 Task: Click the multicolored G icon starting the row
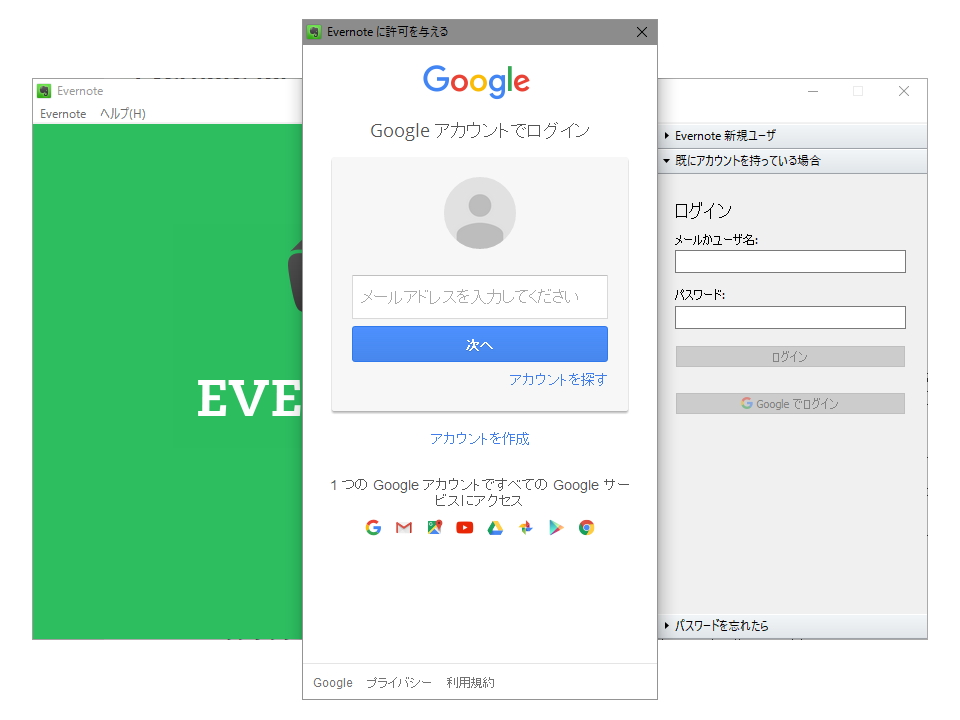point(373,527)
